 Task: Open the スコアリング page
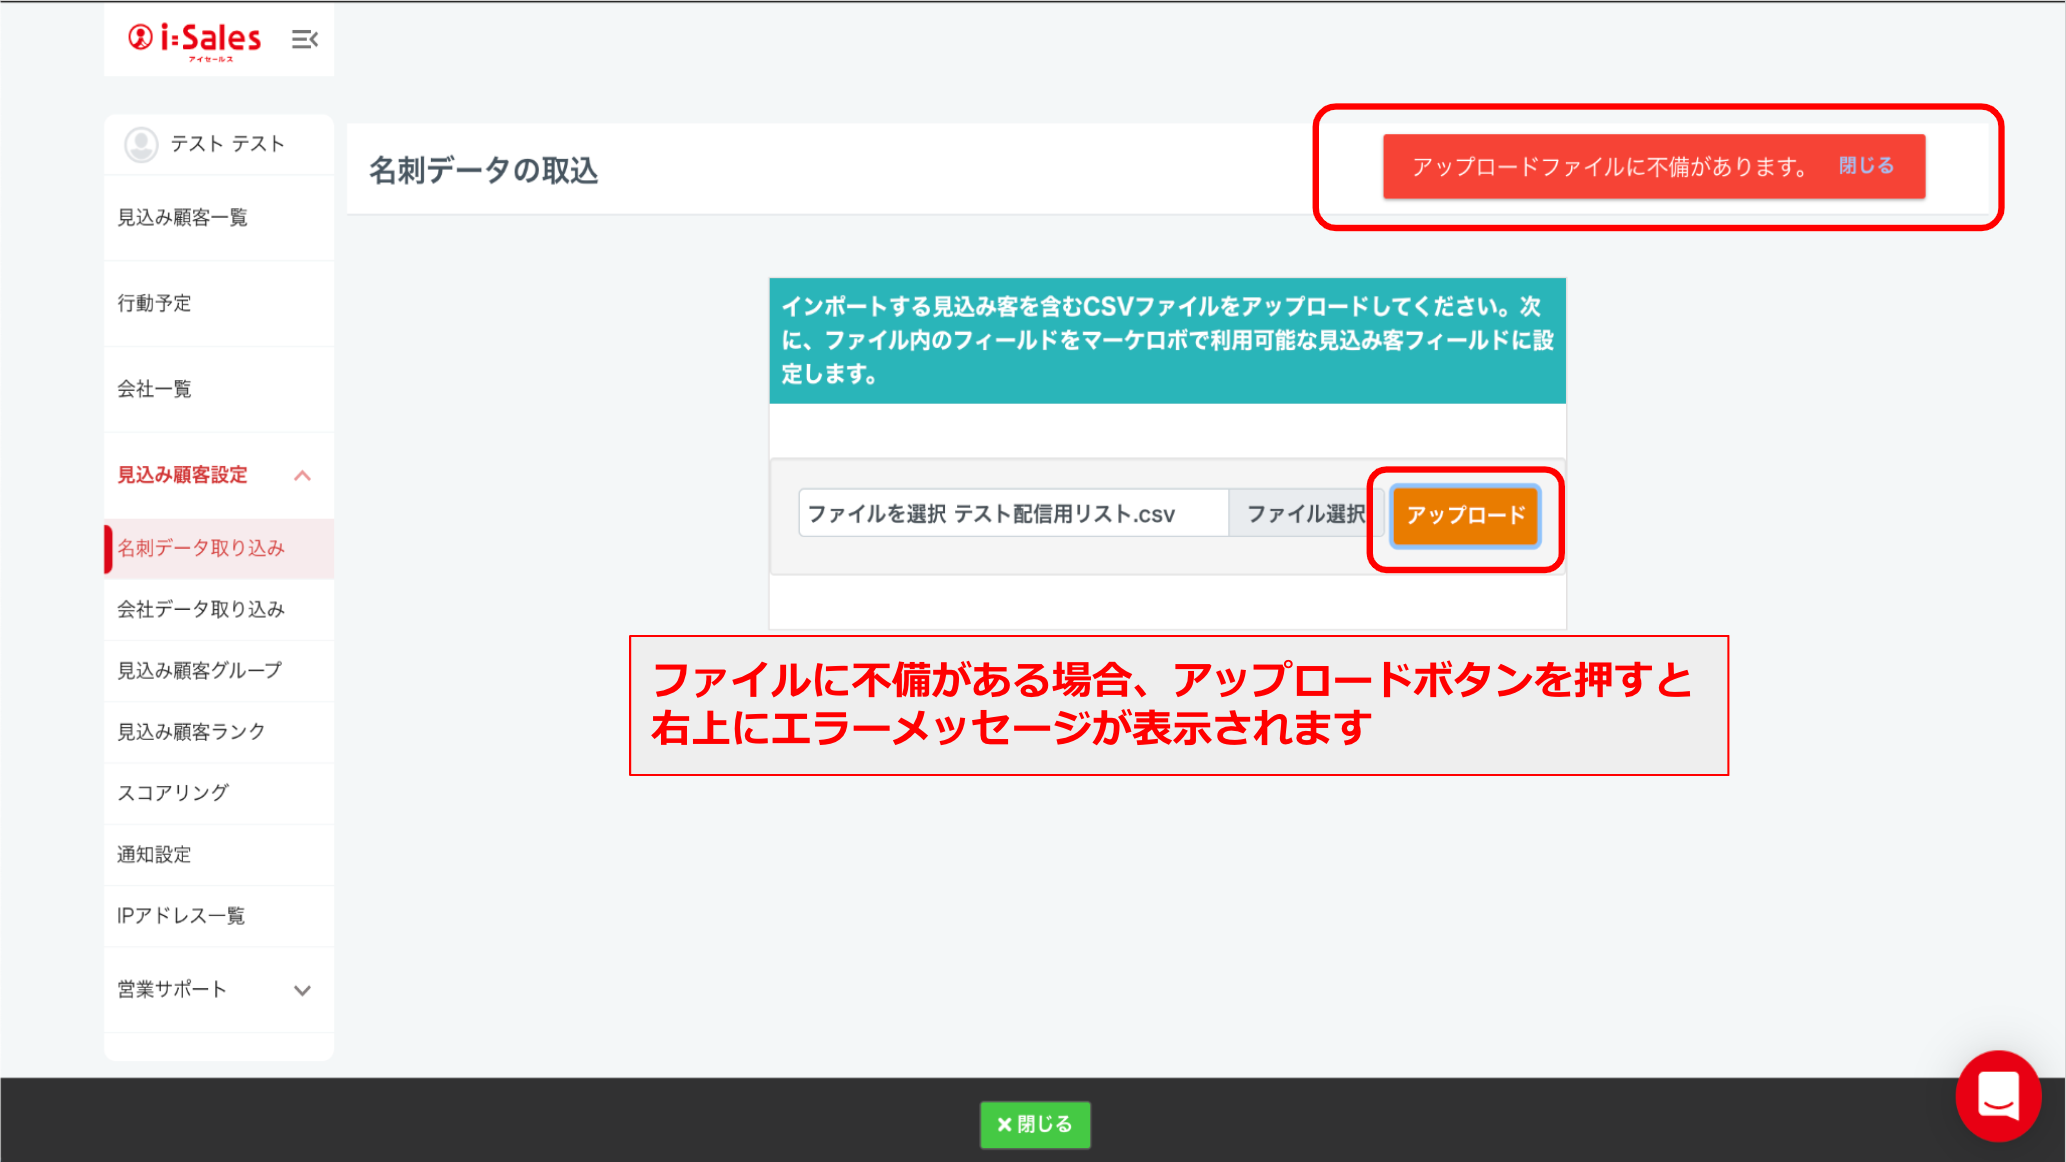click(174, 793)
